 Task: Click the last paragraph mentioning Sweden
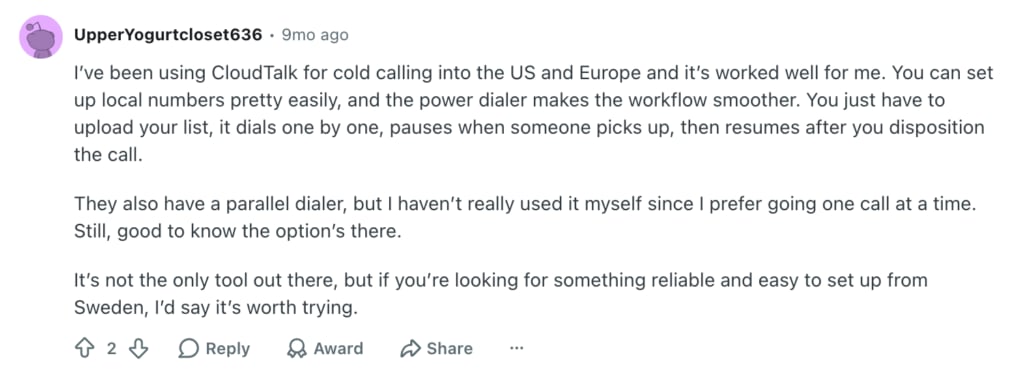click(500, 294)
